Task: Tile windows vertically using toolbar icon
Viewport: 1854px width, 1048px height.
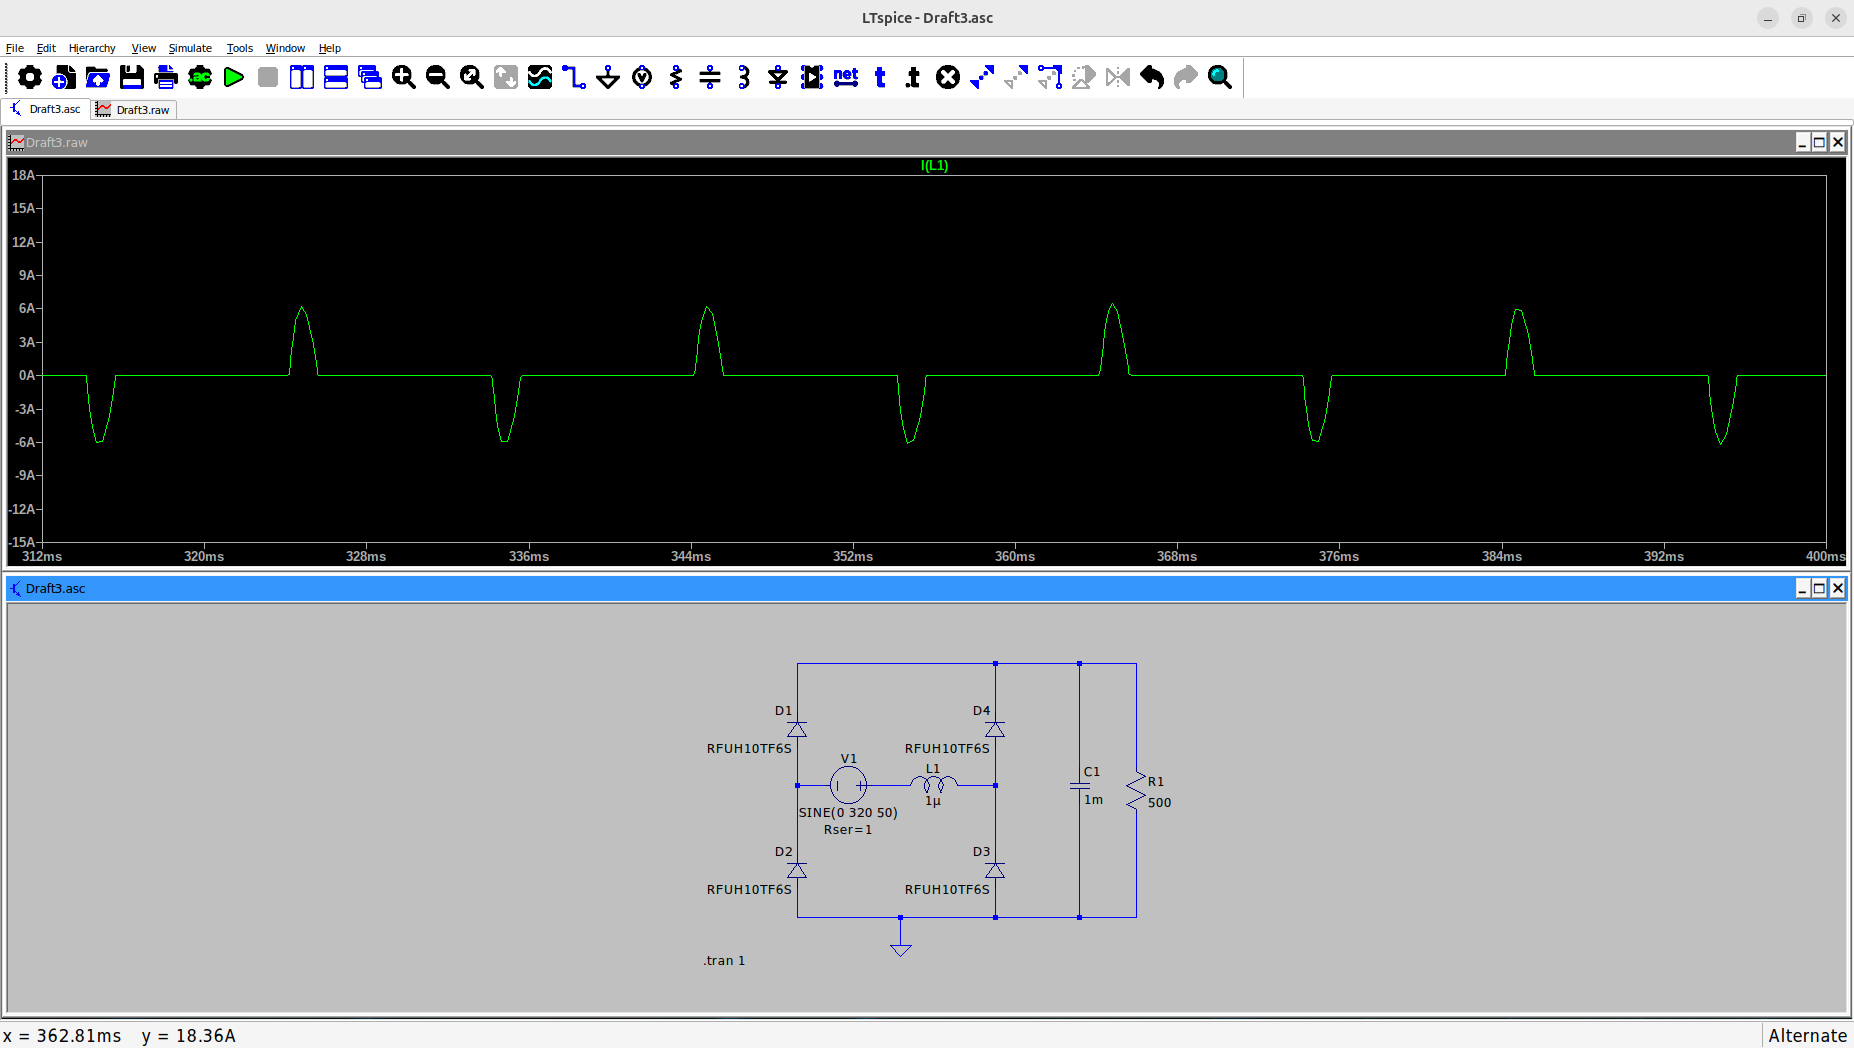Action: coord(302,77)
